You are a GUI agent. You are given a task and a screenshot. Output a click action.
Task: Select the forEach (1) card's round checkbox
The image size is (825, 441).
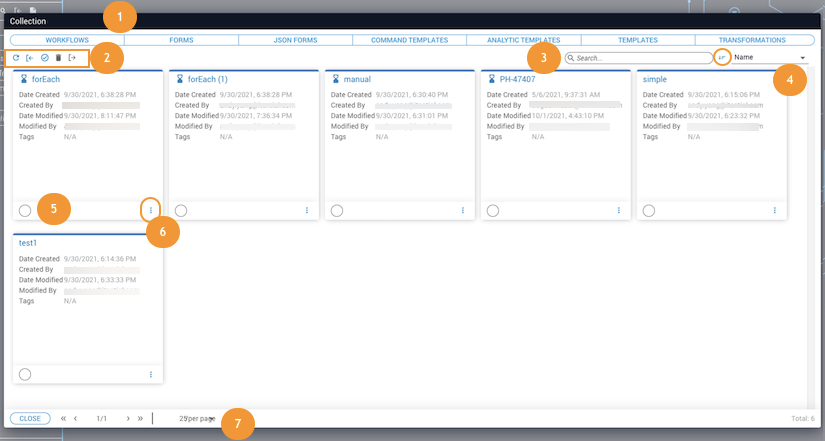(x=181, y=211)
